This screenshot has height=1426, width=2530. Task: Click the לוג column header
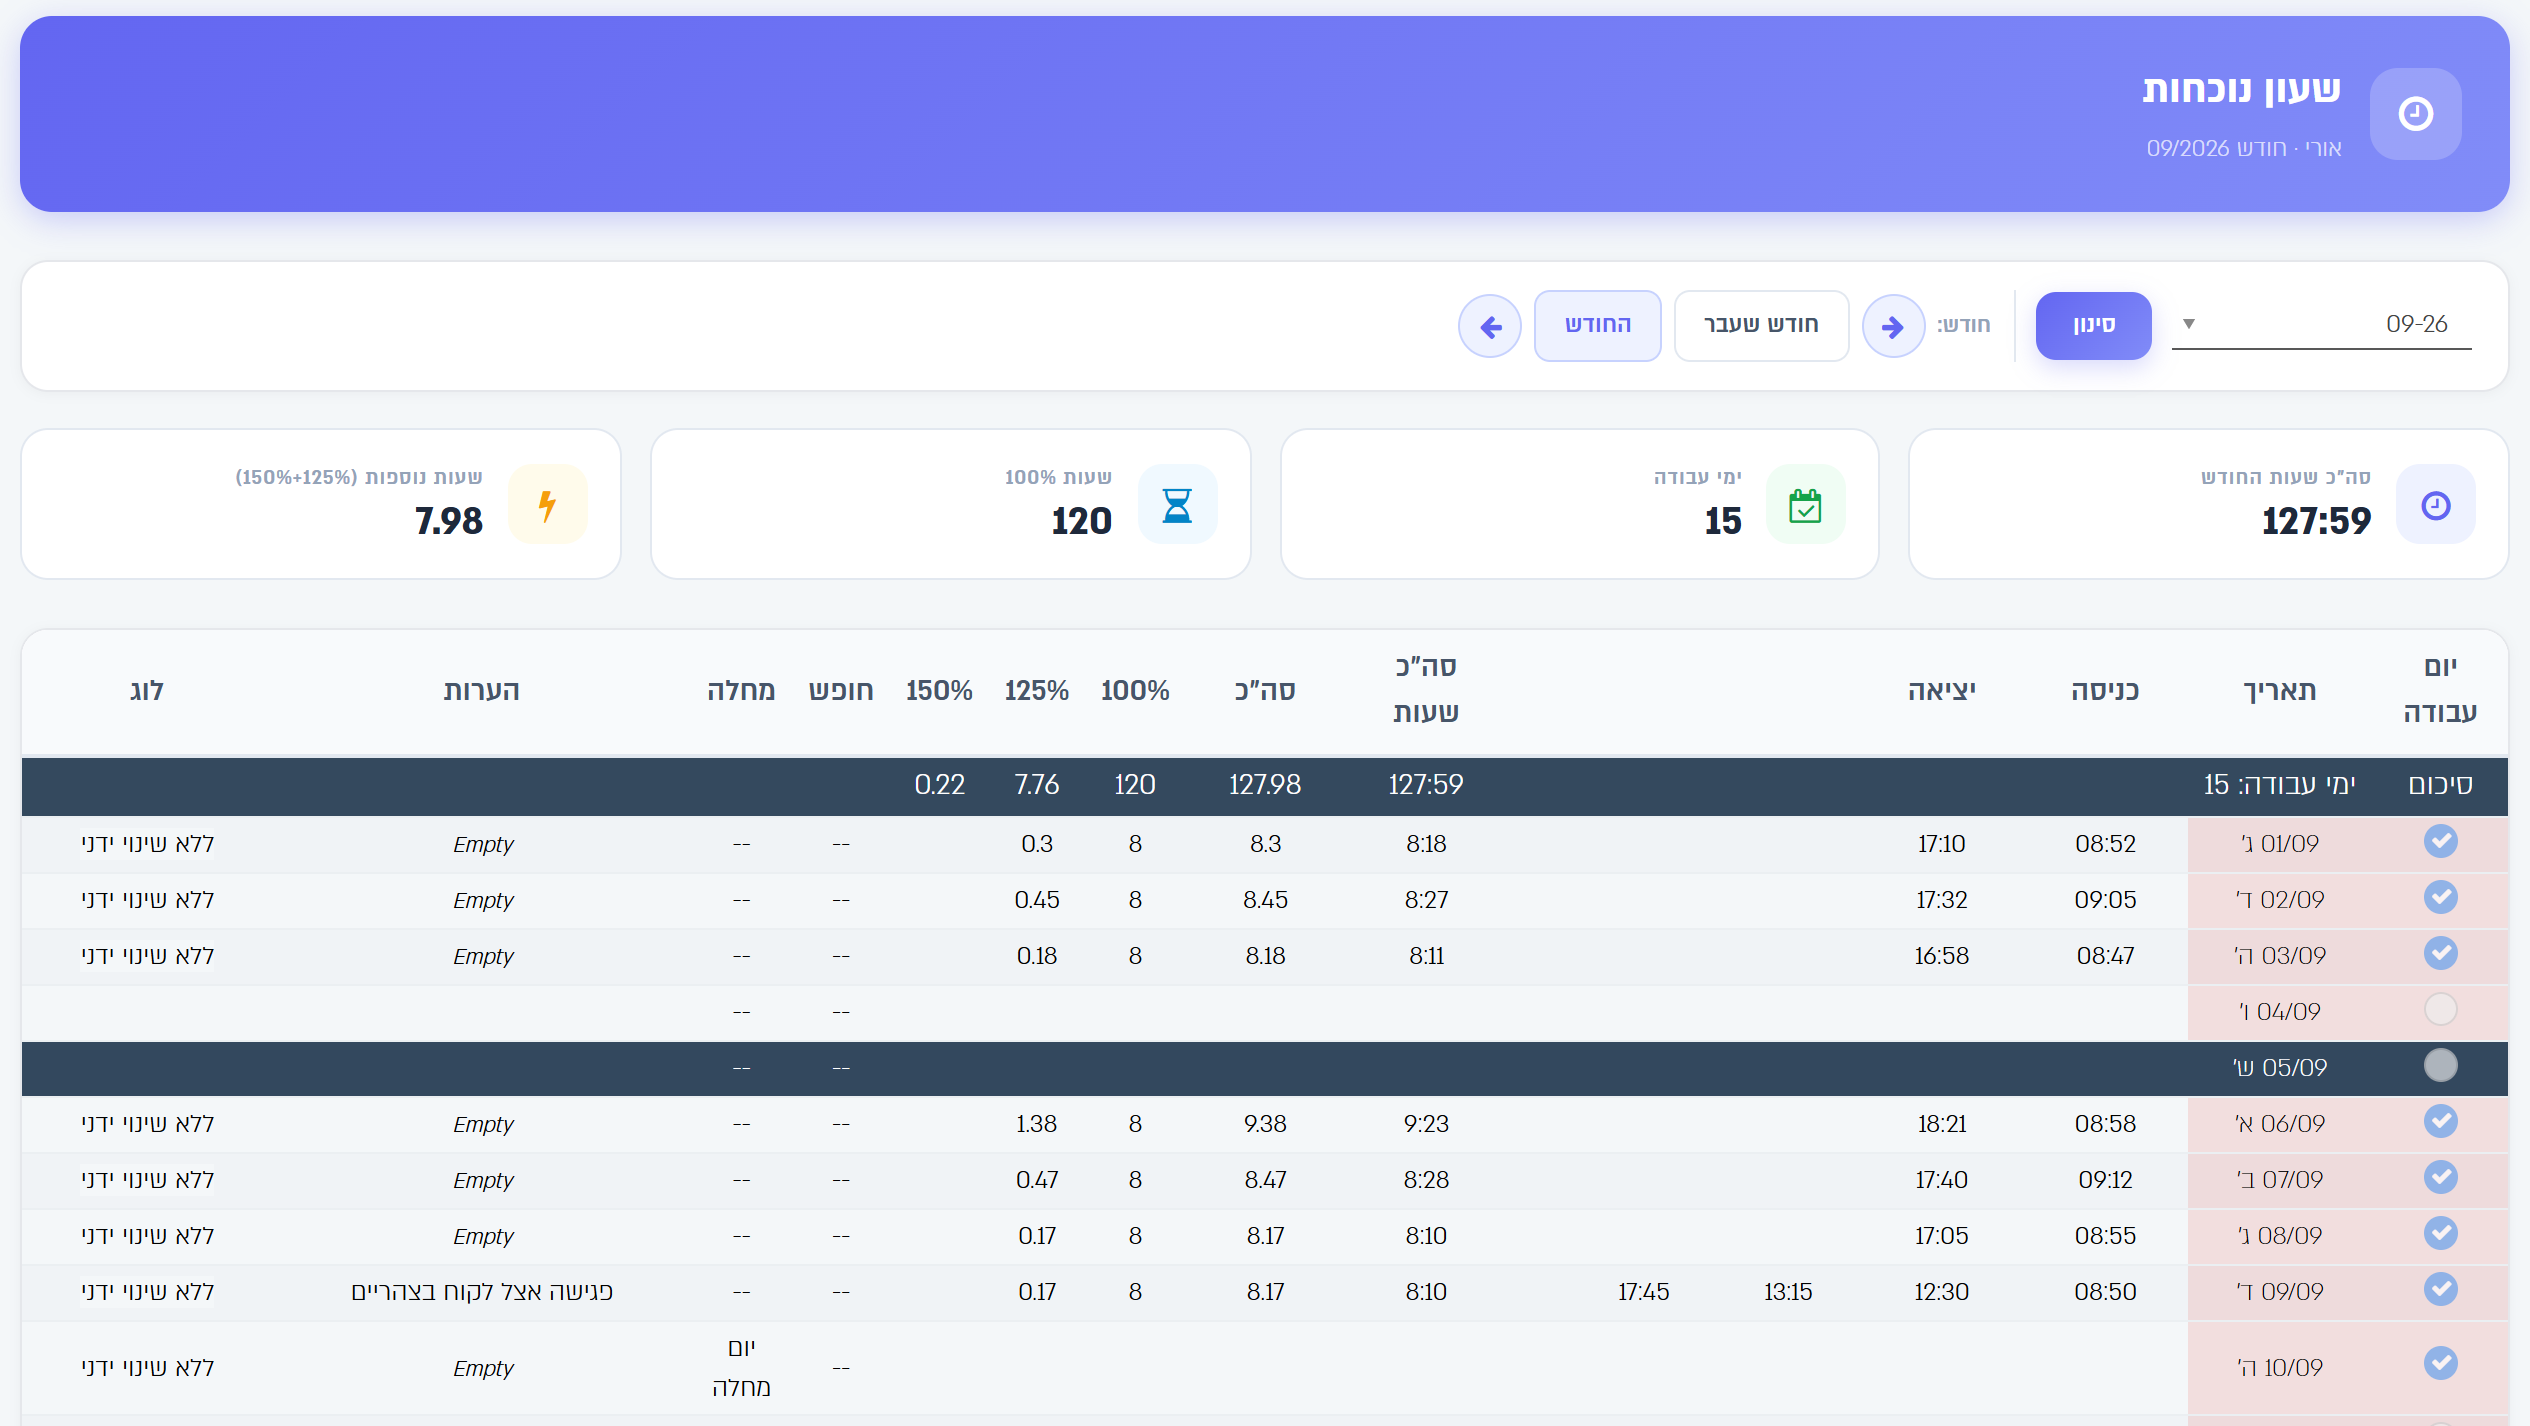tap(147, 691)
